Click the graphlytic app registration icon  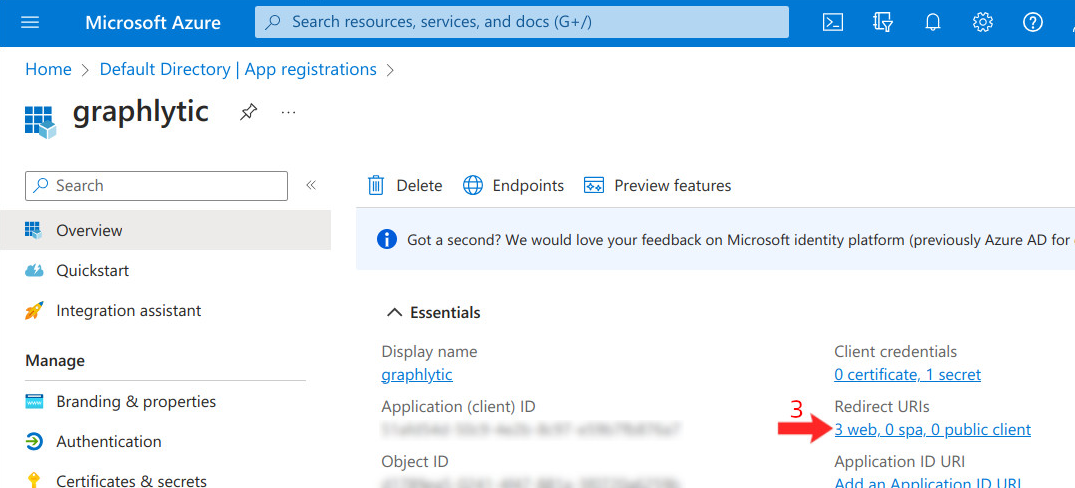pos(40,121)
